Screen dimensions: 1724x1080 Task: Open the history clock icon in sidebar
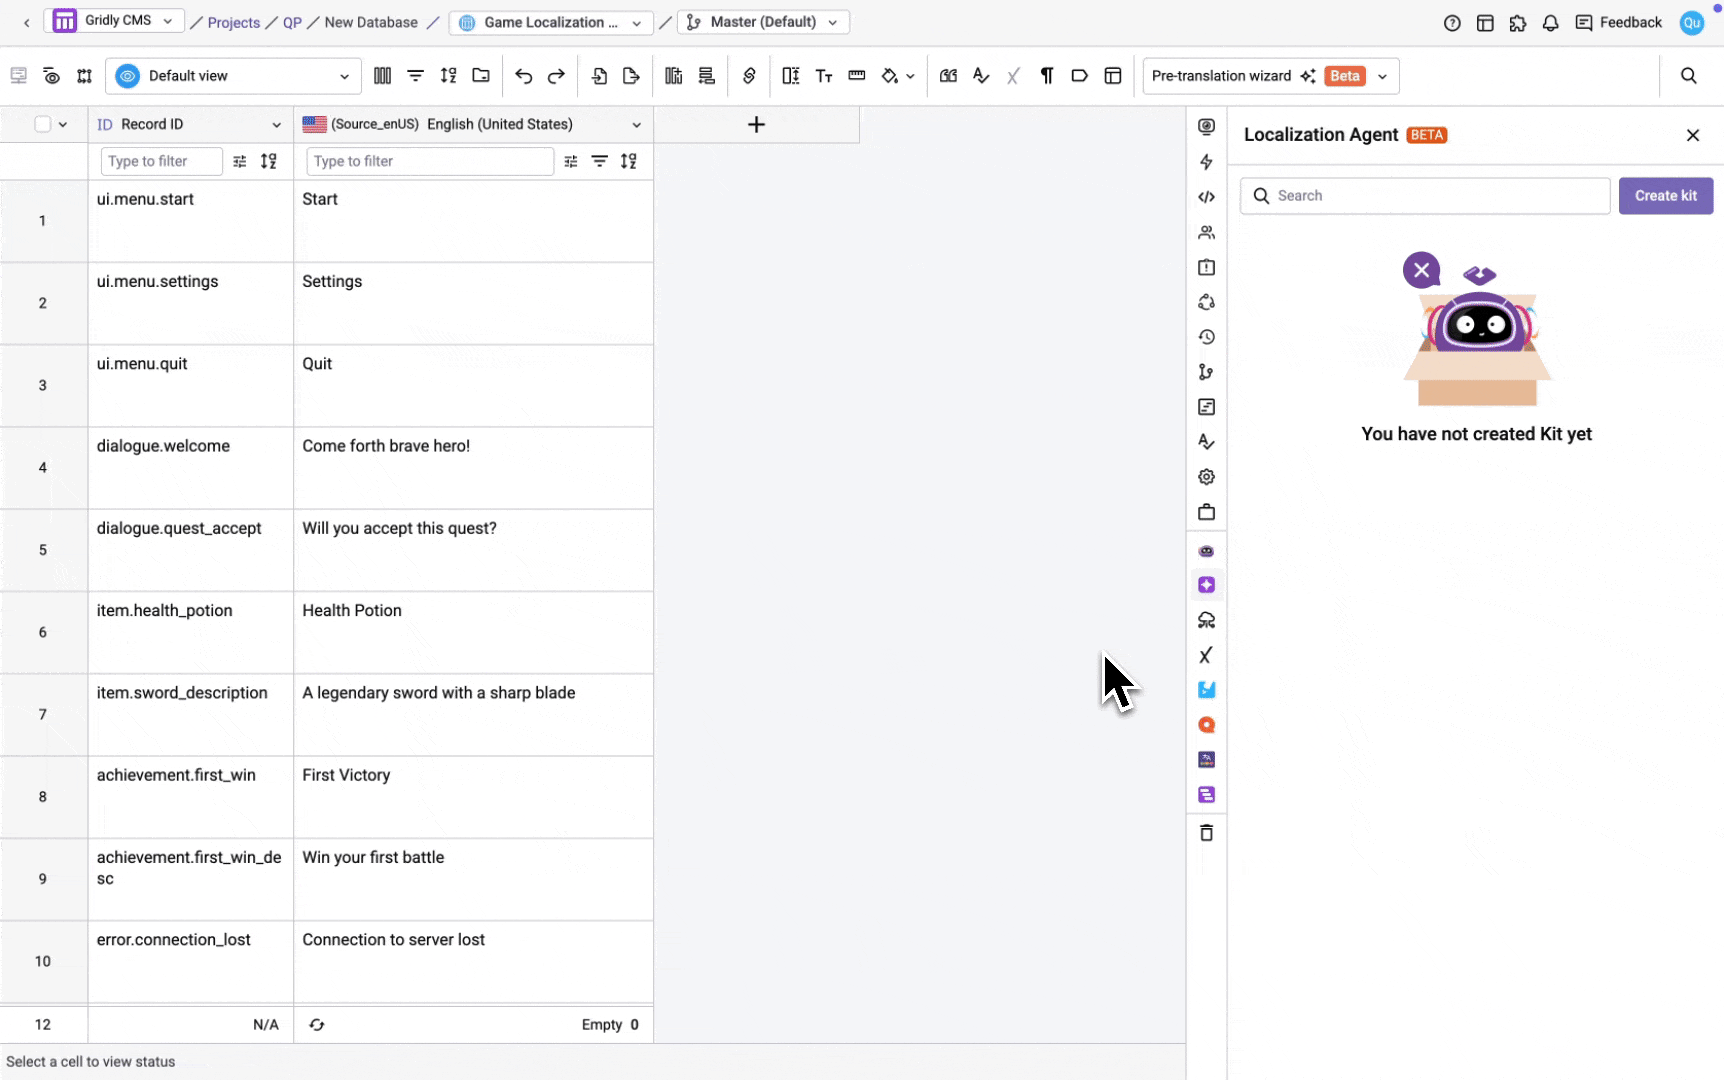(1206, 337)
